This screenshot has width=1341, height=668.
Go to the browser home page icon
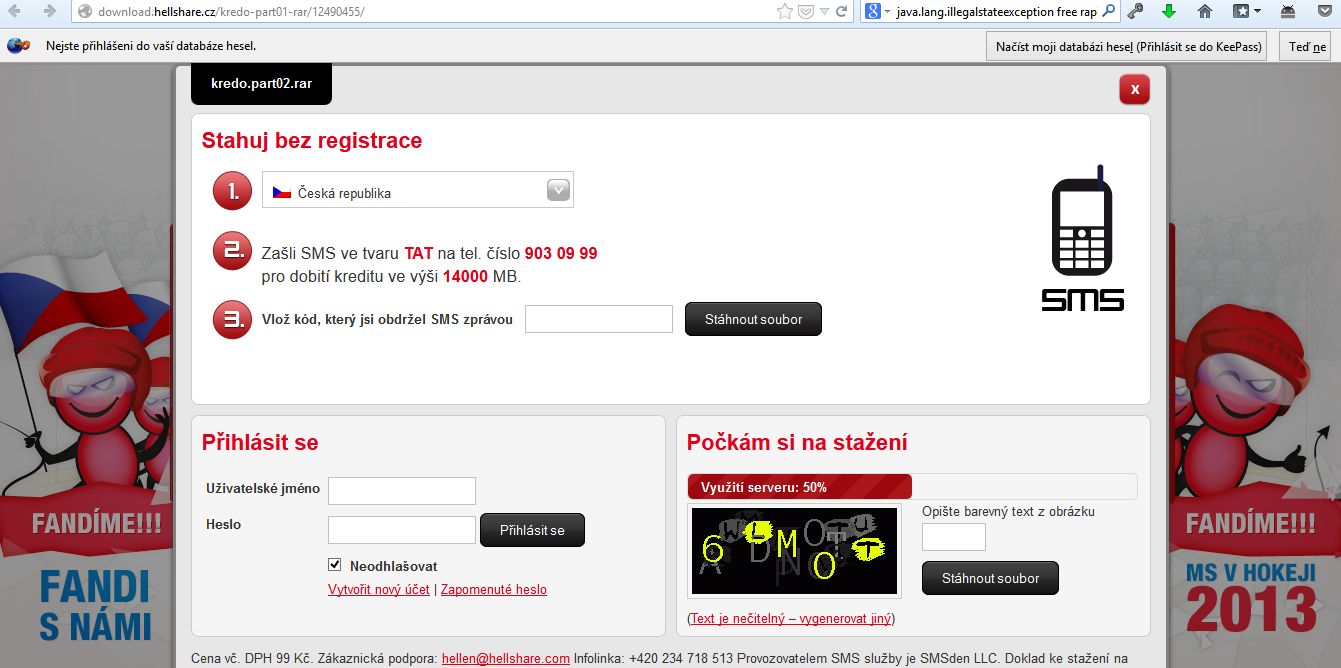(x=1205, y=11)
